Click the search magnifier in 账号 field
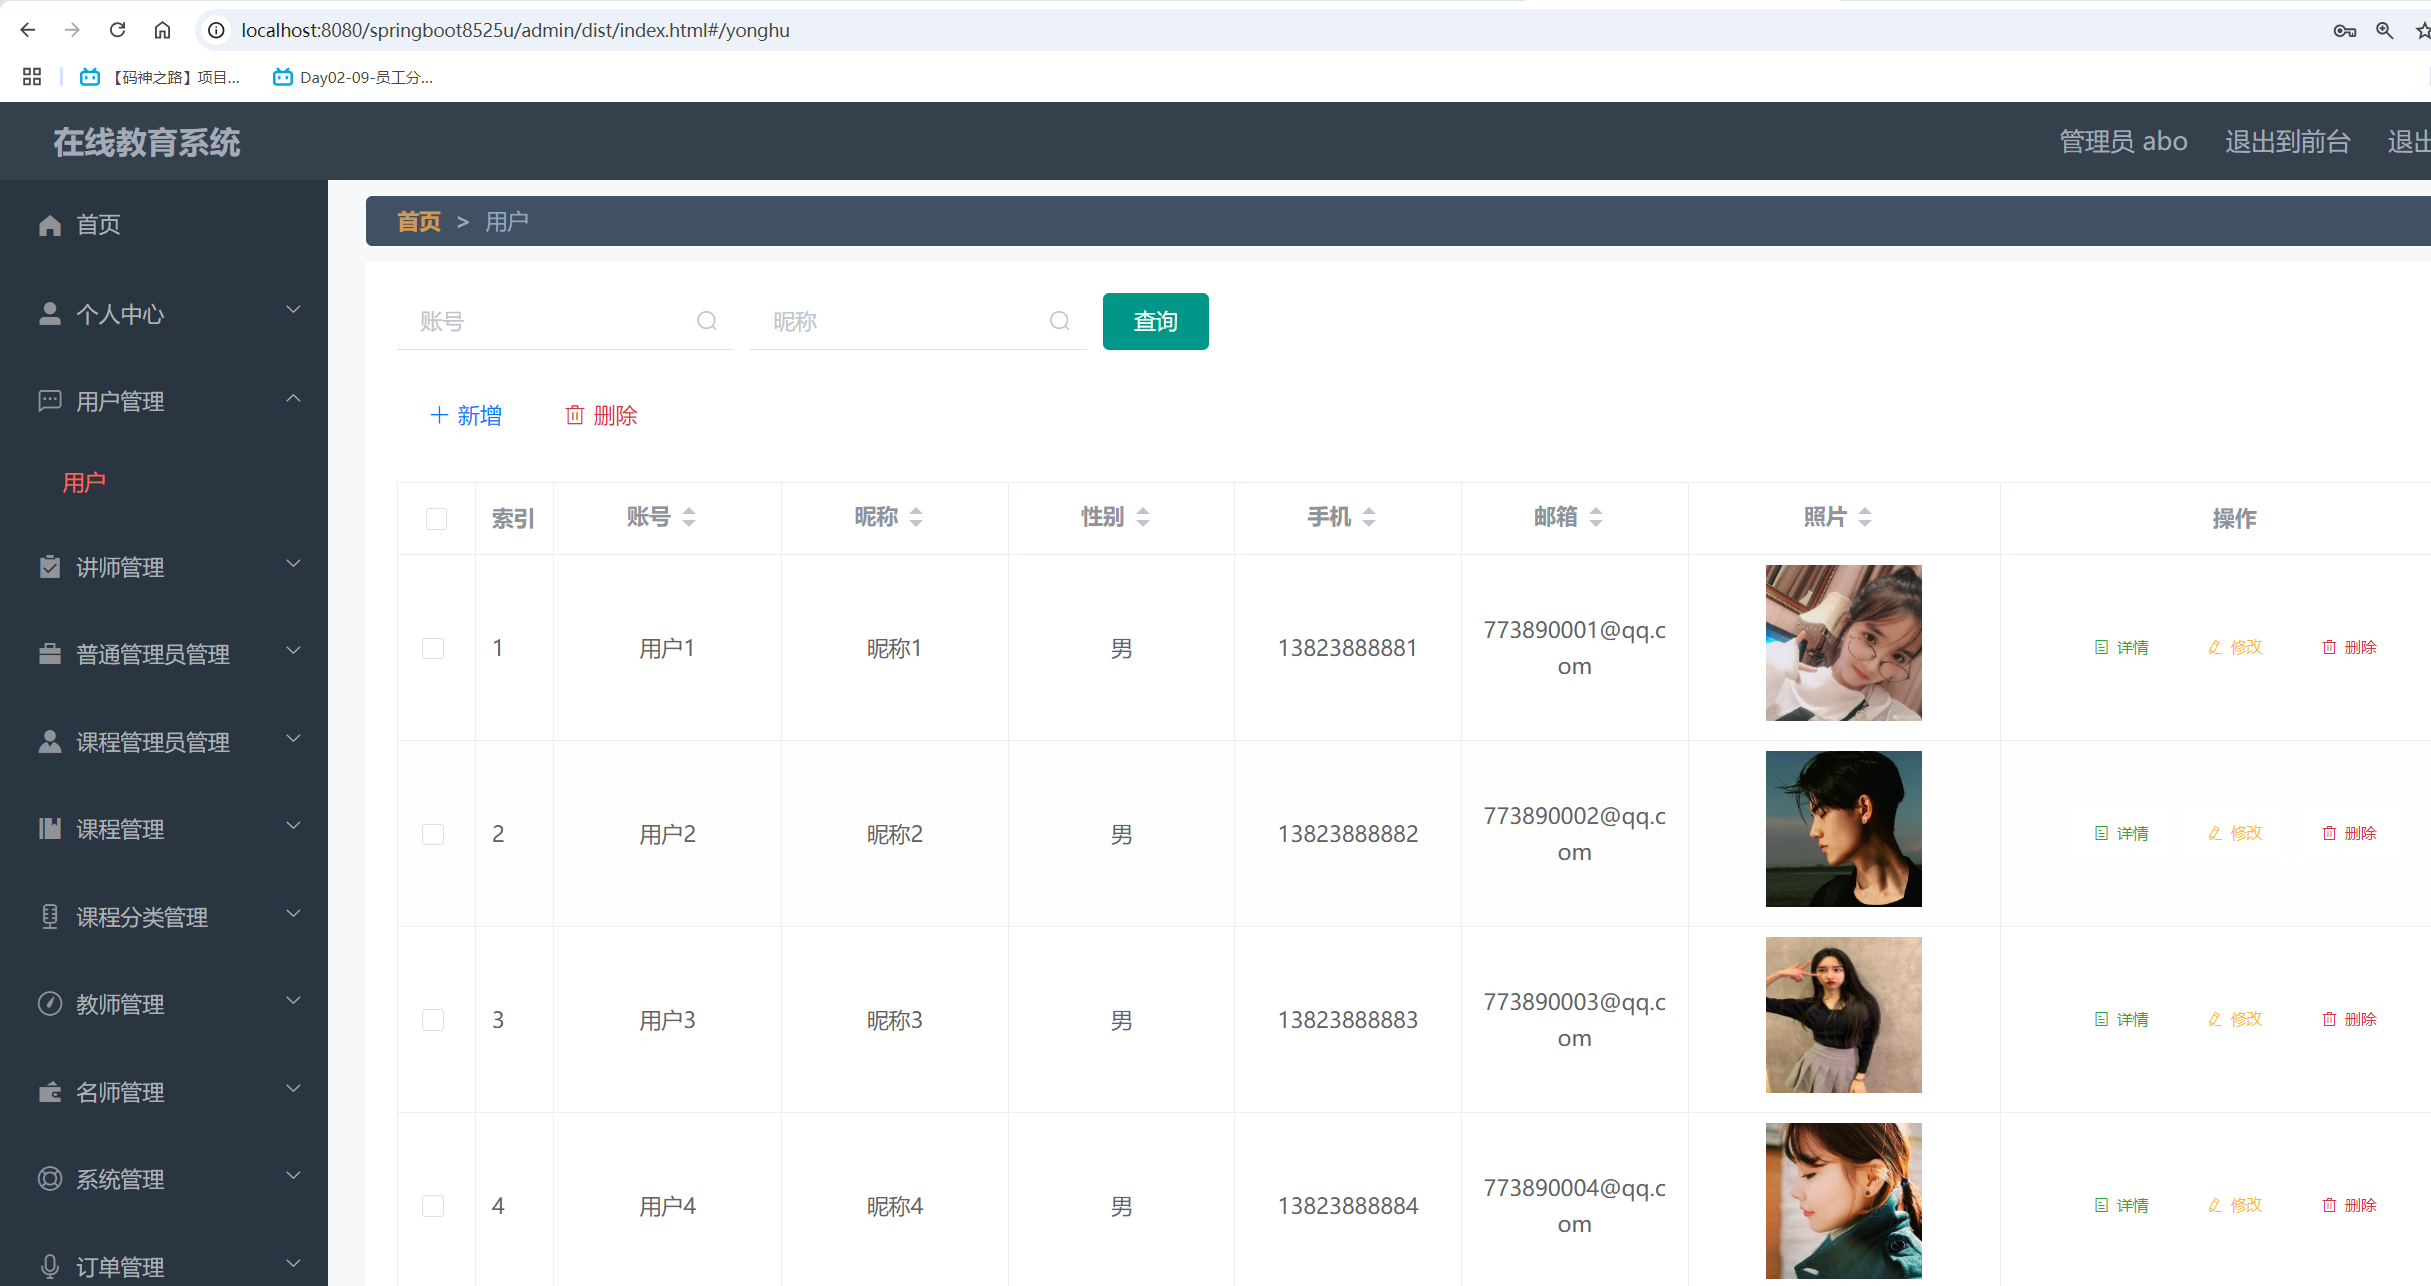This screenshot has height=1286, width=2431. pyautogui.click(x=707, y=321)
